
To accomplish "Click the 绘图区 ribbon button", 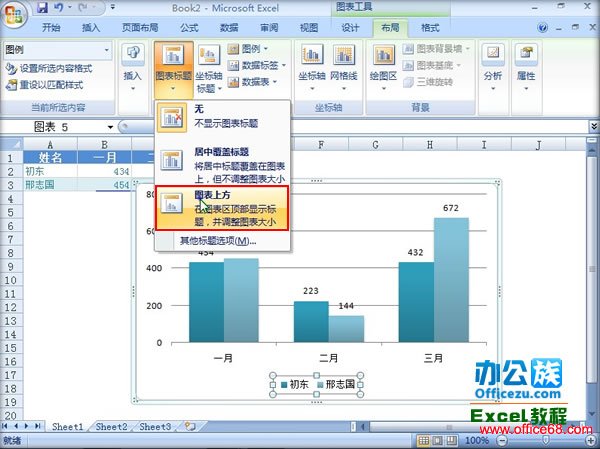I will pyautogui.click(x=383, y=67).
